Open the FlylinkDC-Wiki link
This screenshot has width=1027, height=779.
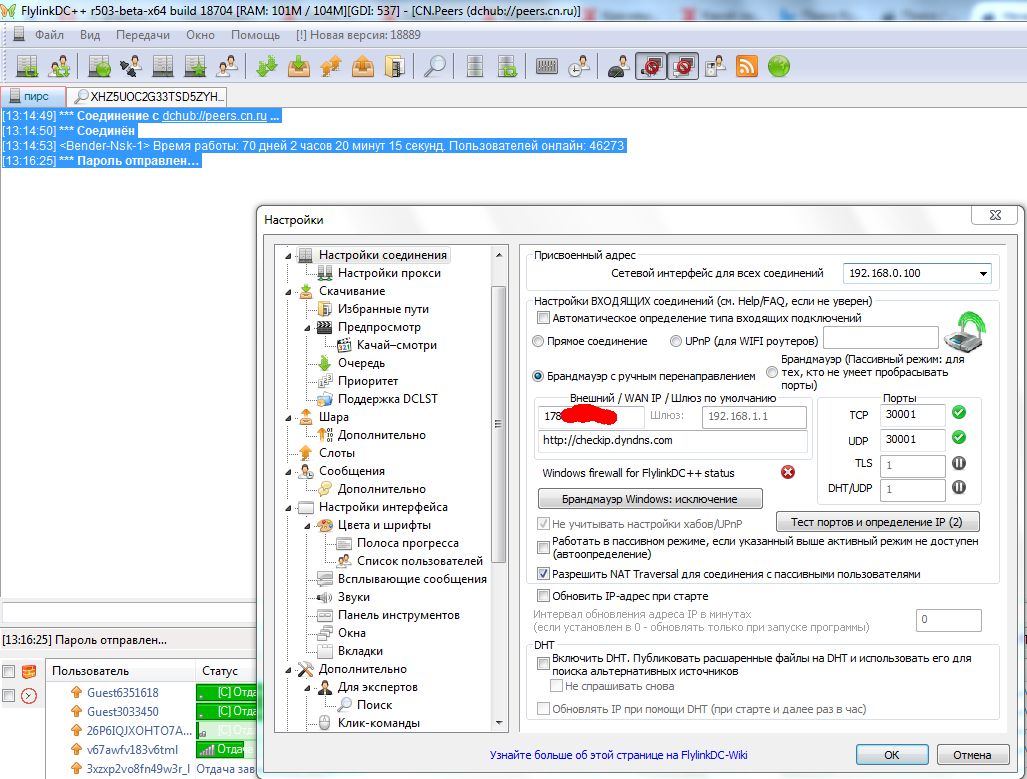coord(618,755)
